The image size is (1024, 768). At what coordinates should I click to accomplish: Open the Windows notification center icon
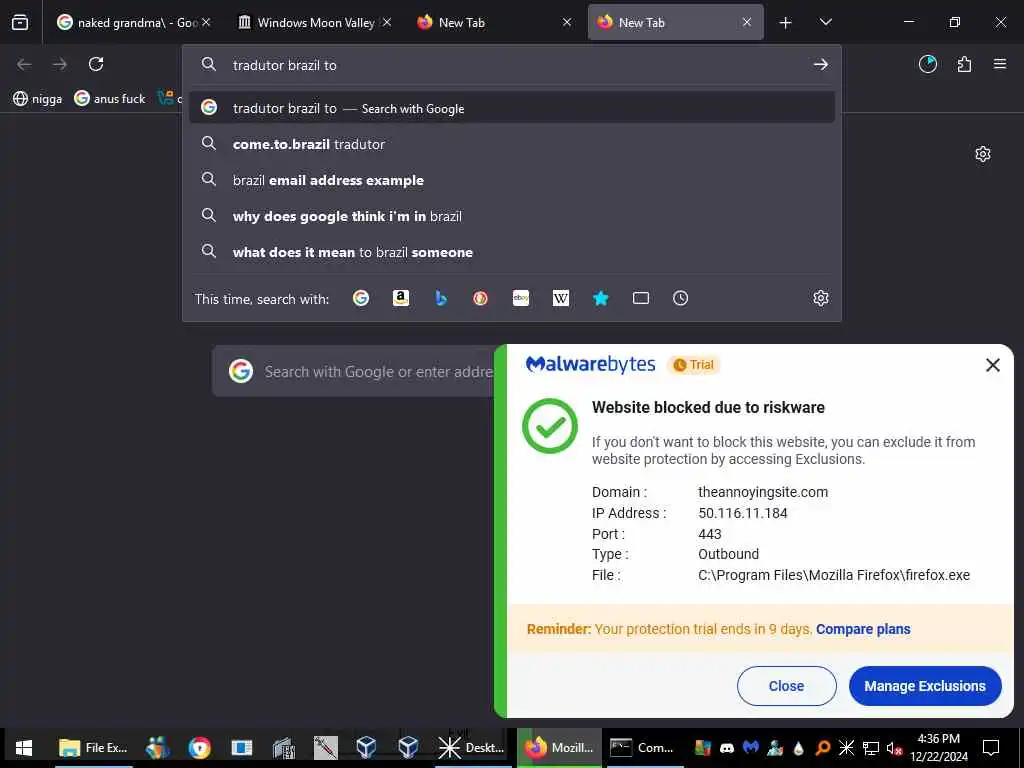991,748
